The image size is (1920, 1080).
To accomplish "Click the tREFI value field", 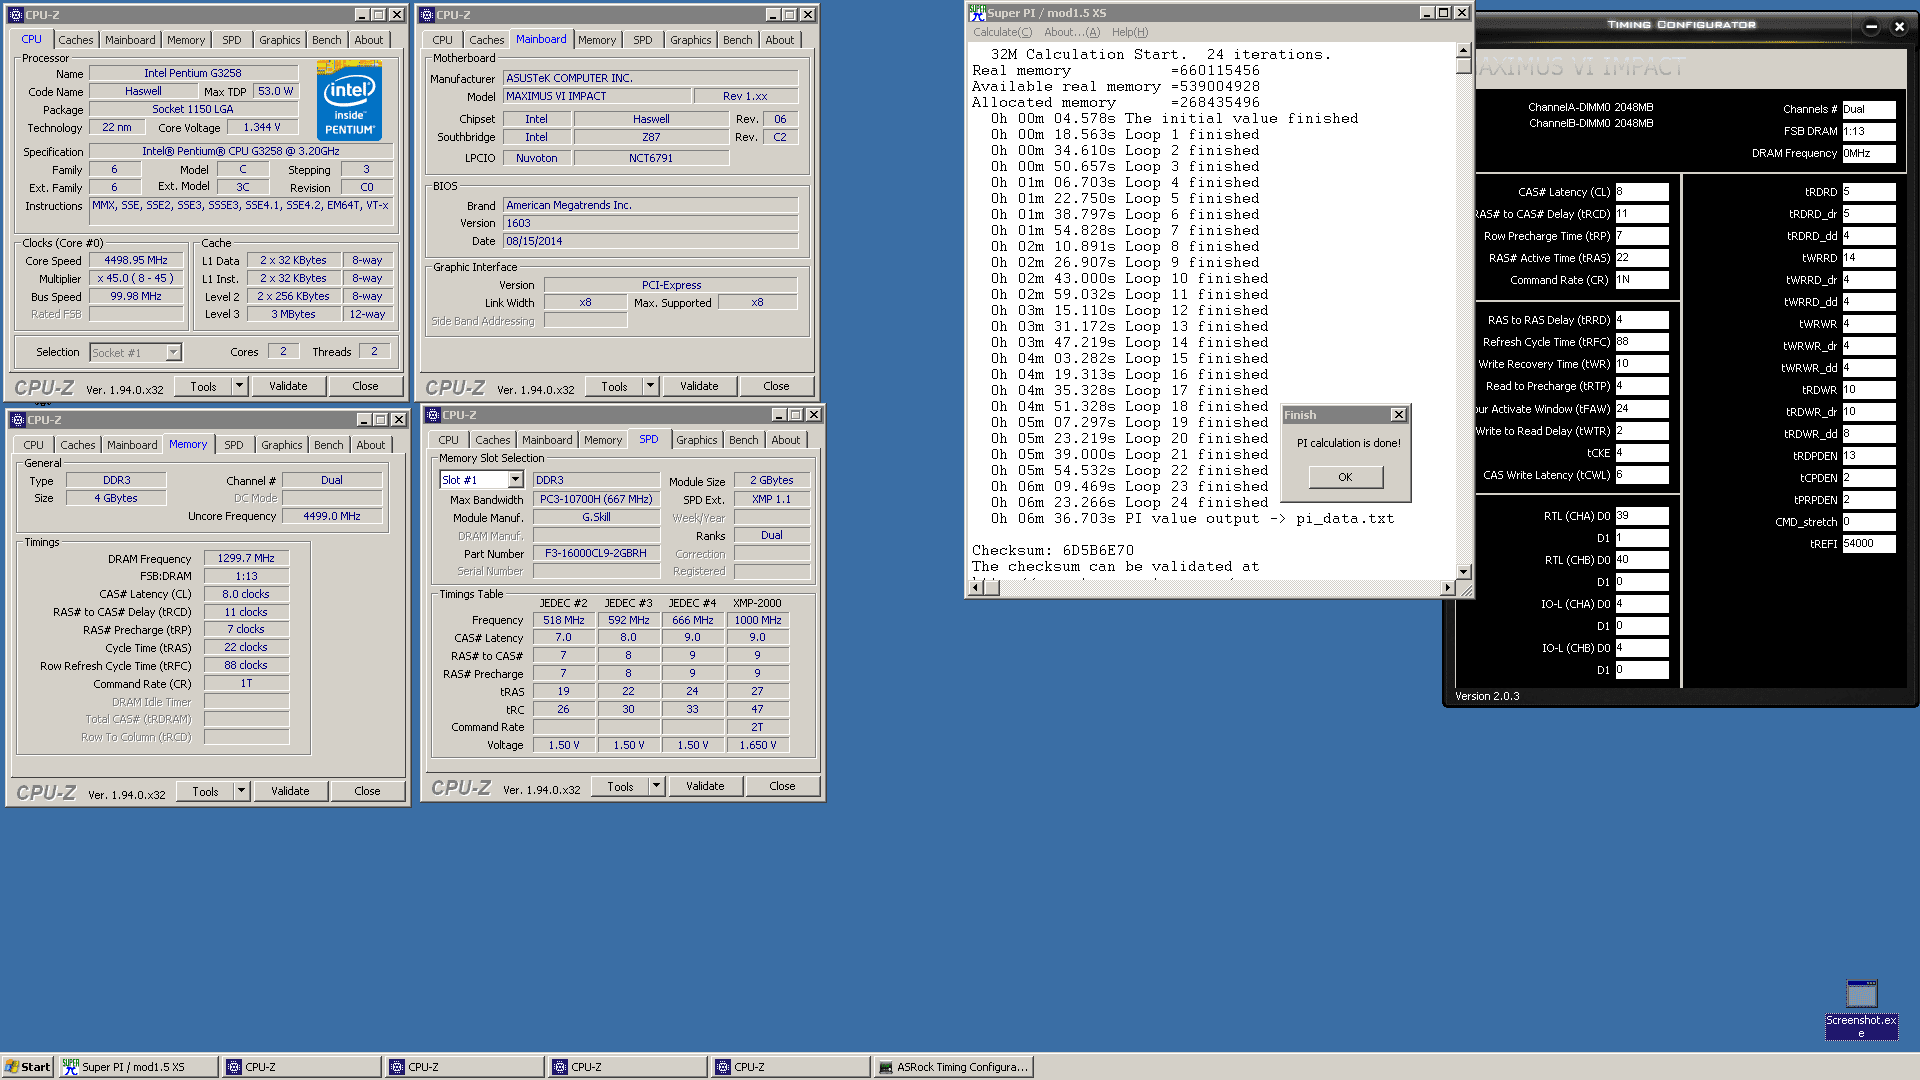I will point(1868,544).
